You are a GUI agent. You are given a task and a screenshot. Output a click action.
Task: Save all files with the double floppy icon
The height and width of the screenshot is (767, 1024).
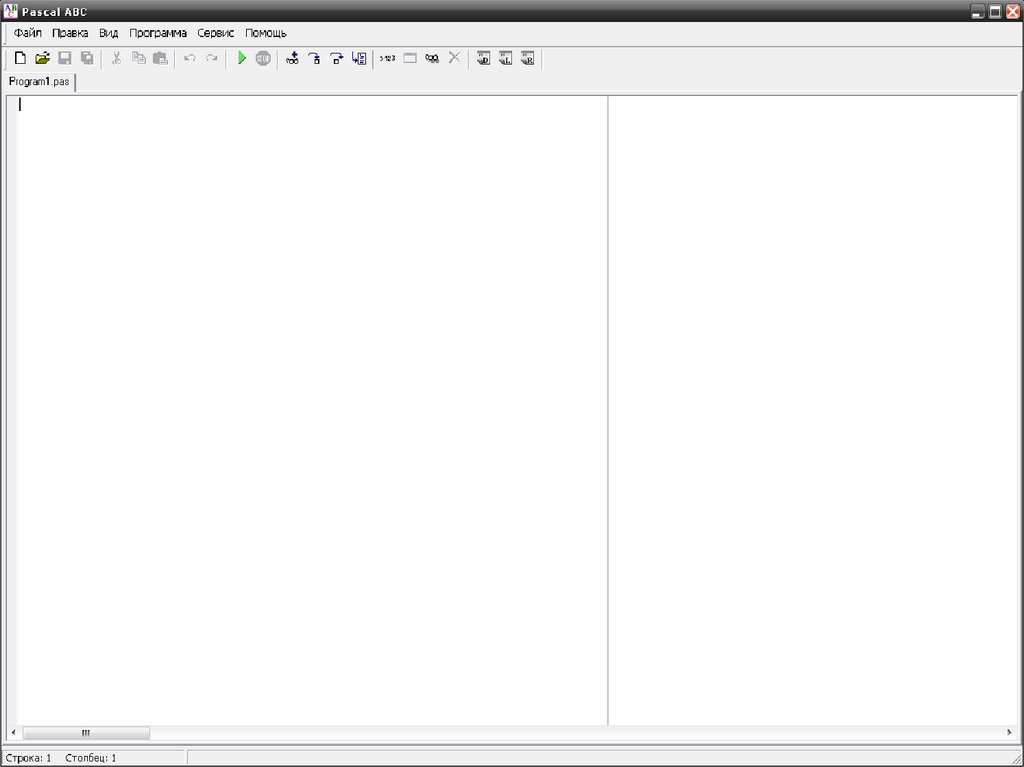(87, 58)
